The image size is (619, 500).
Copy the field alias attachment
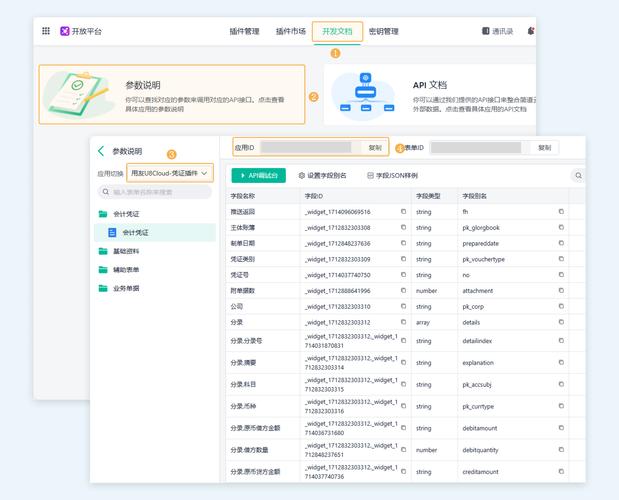click(561, 290)
